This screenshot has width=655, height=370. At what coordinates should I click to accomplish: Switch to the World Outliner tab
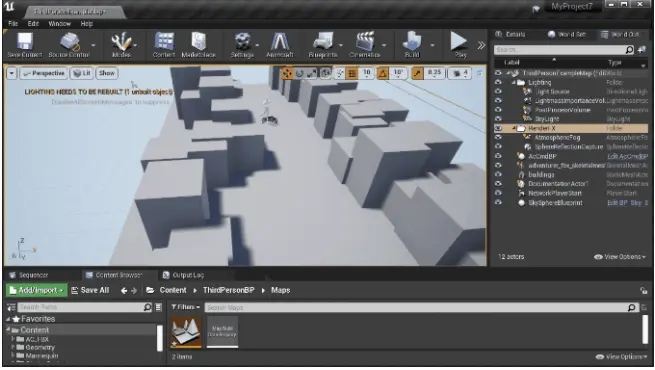(621, 35)
